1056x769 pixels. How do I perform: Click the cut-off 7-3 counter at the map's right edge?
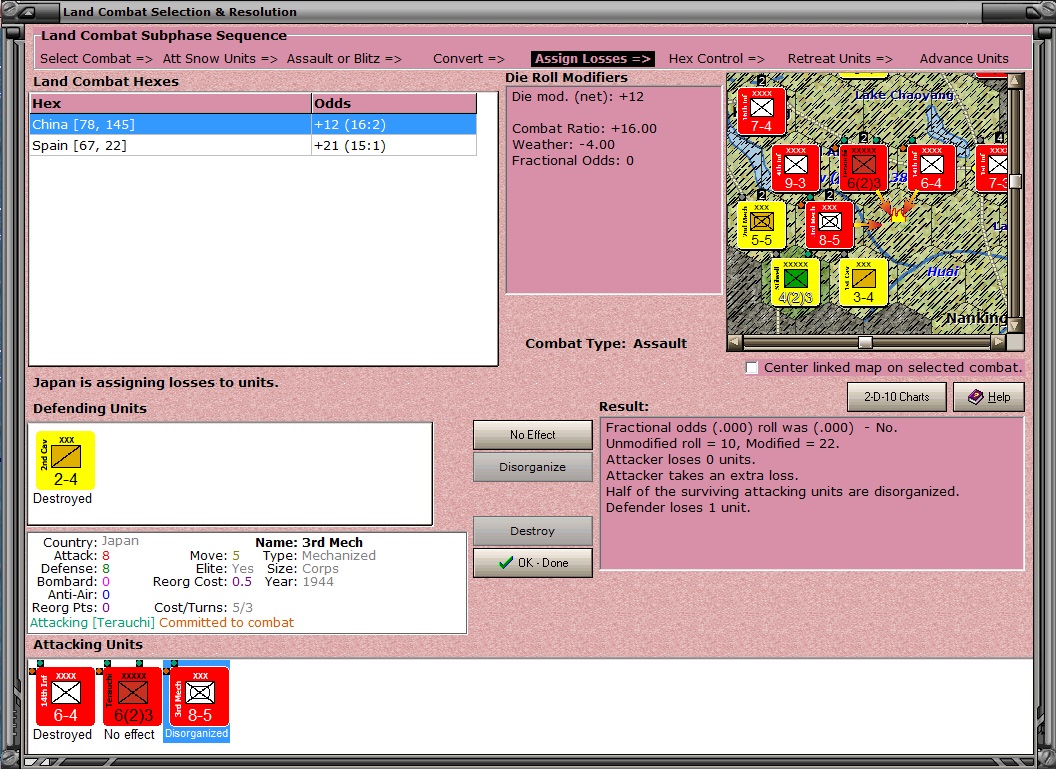[993, 168]
